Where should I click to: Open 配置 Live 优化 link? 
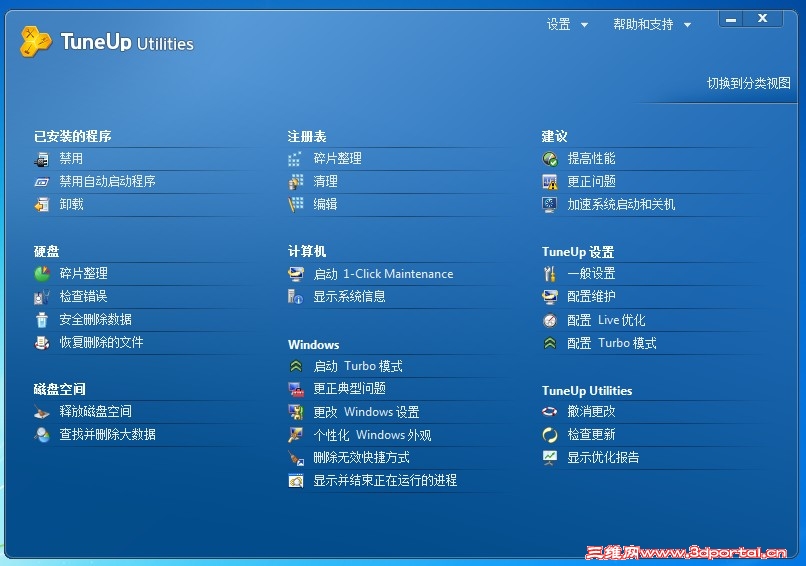pyautogui.click(x=606, y=320)
